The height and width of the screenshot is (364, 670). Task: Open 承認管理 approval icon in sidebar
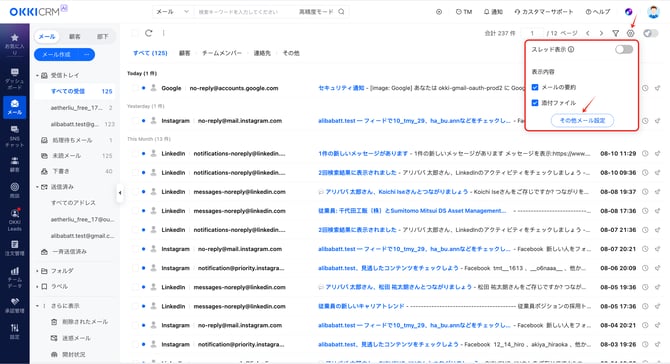click(x=15, y=305)
